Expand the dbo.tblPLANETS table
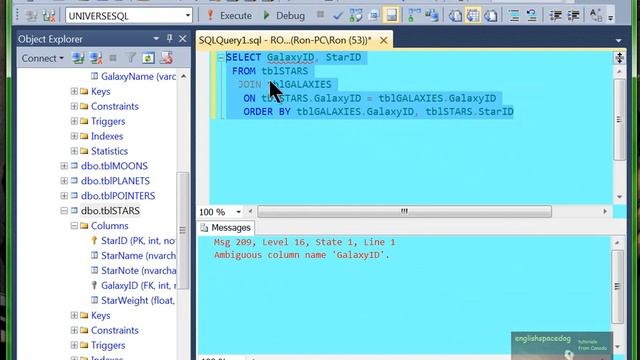 click(64, 181)
